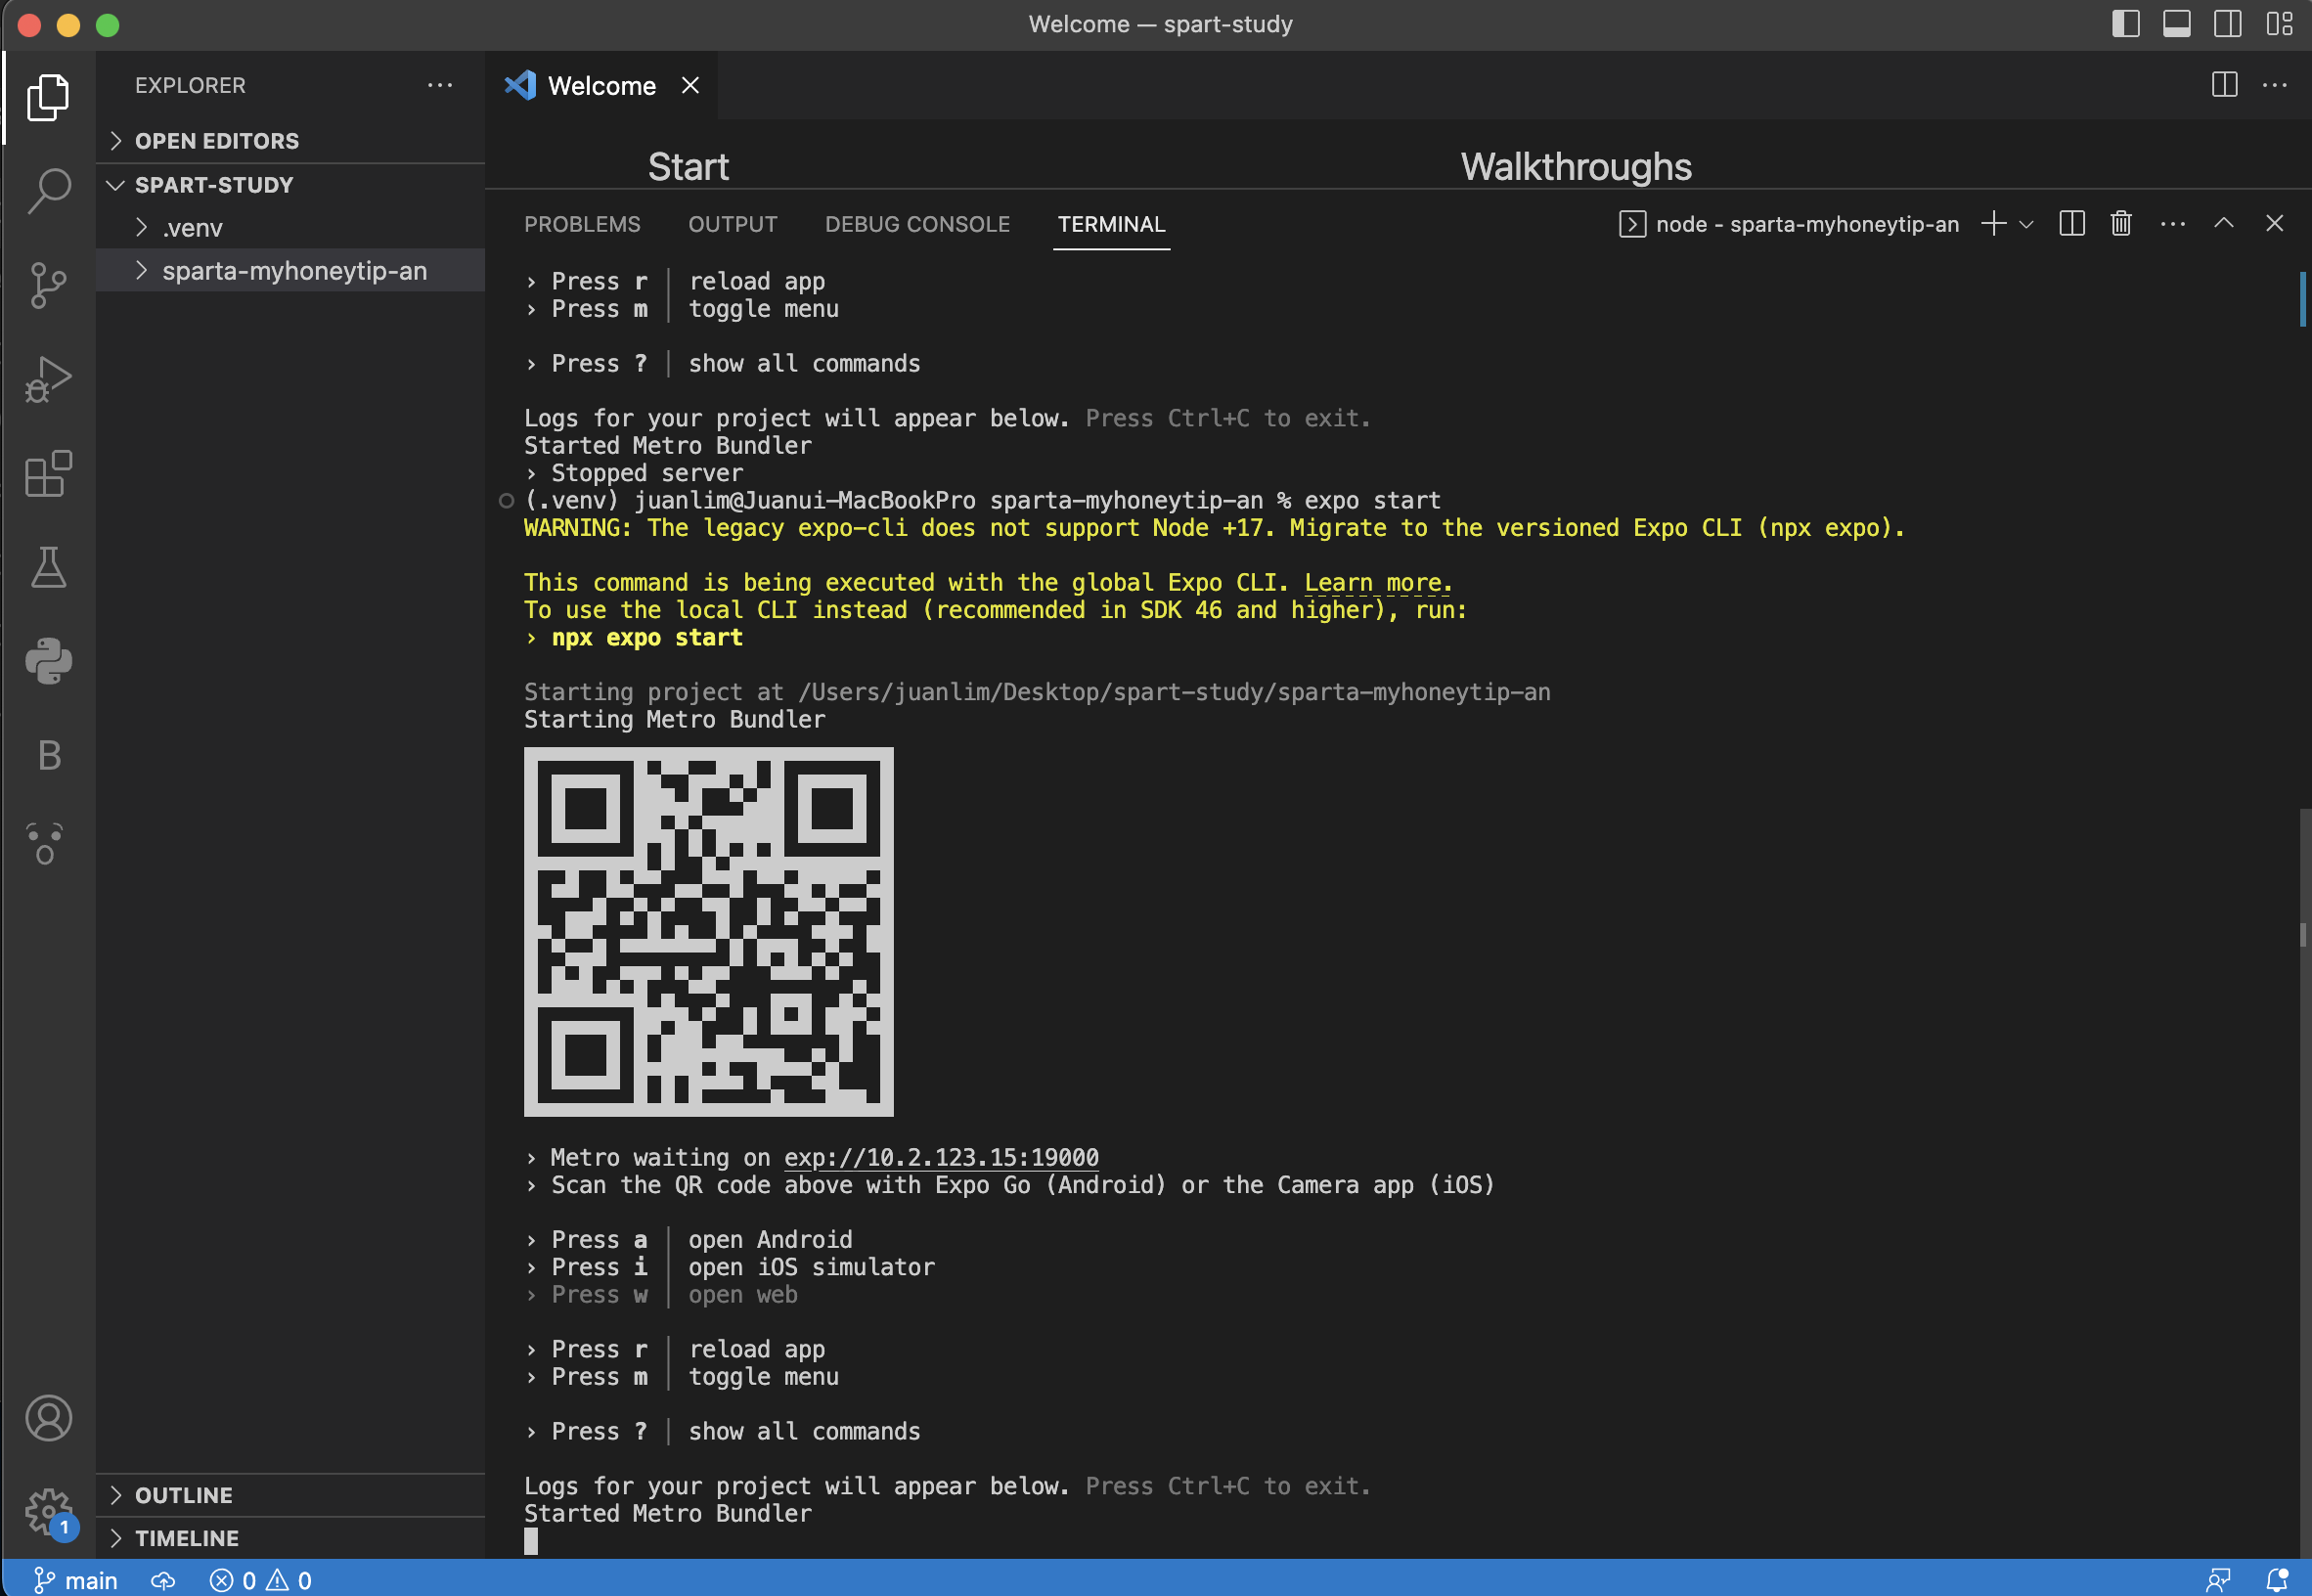The height and width of the screenshot is (1596, 2312).
Task: Click the Explorer more actions ellipsis
Action: pyautogui.click(x=440, y=86)
